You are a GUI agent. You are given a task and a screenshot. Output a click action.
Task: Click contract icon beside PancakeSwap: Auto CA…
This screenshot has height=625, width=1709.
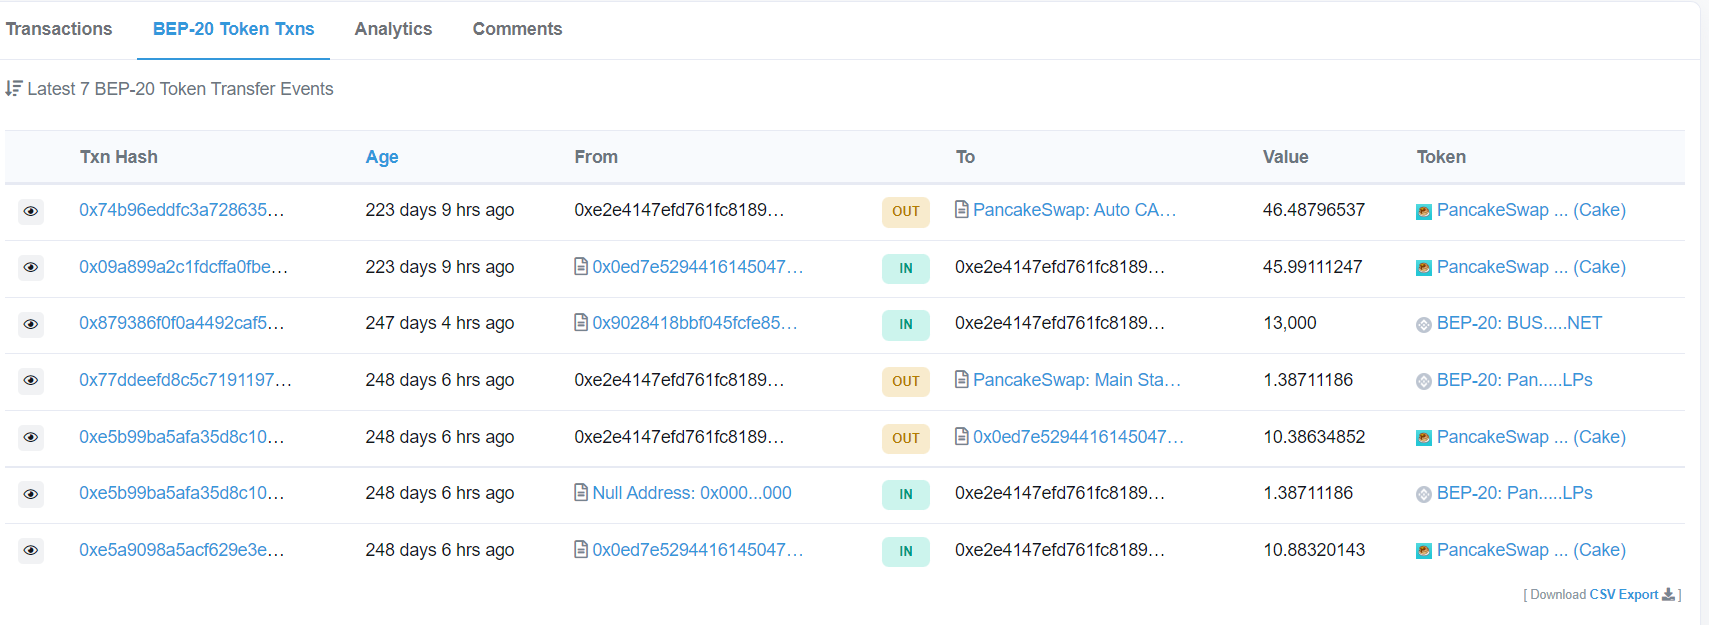[x=961, y=210]
